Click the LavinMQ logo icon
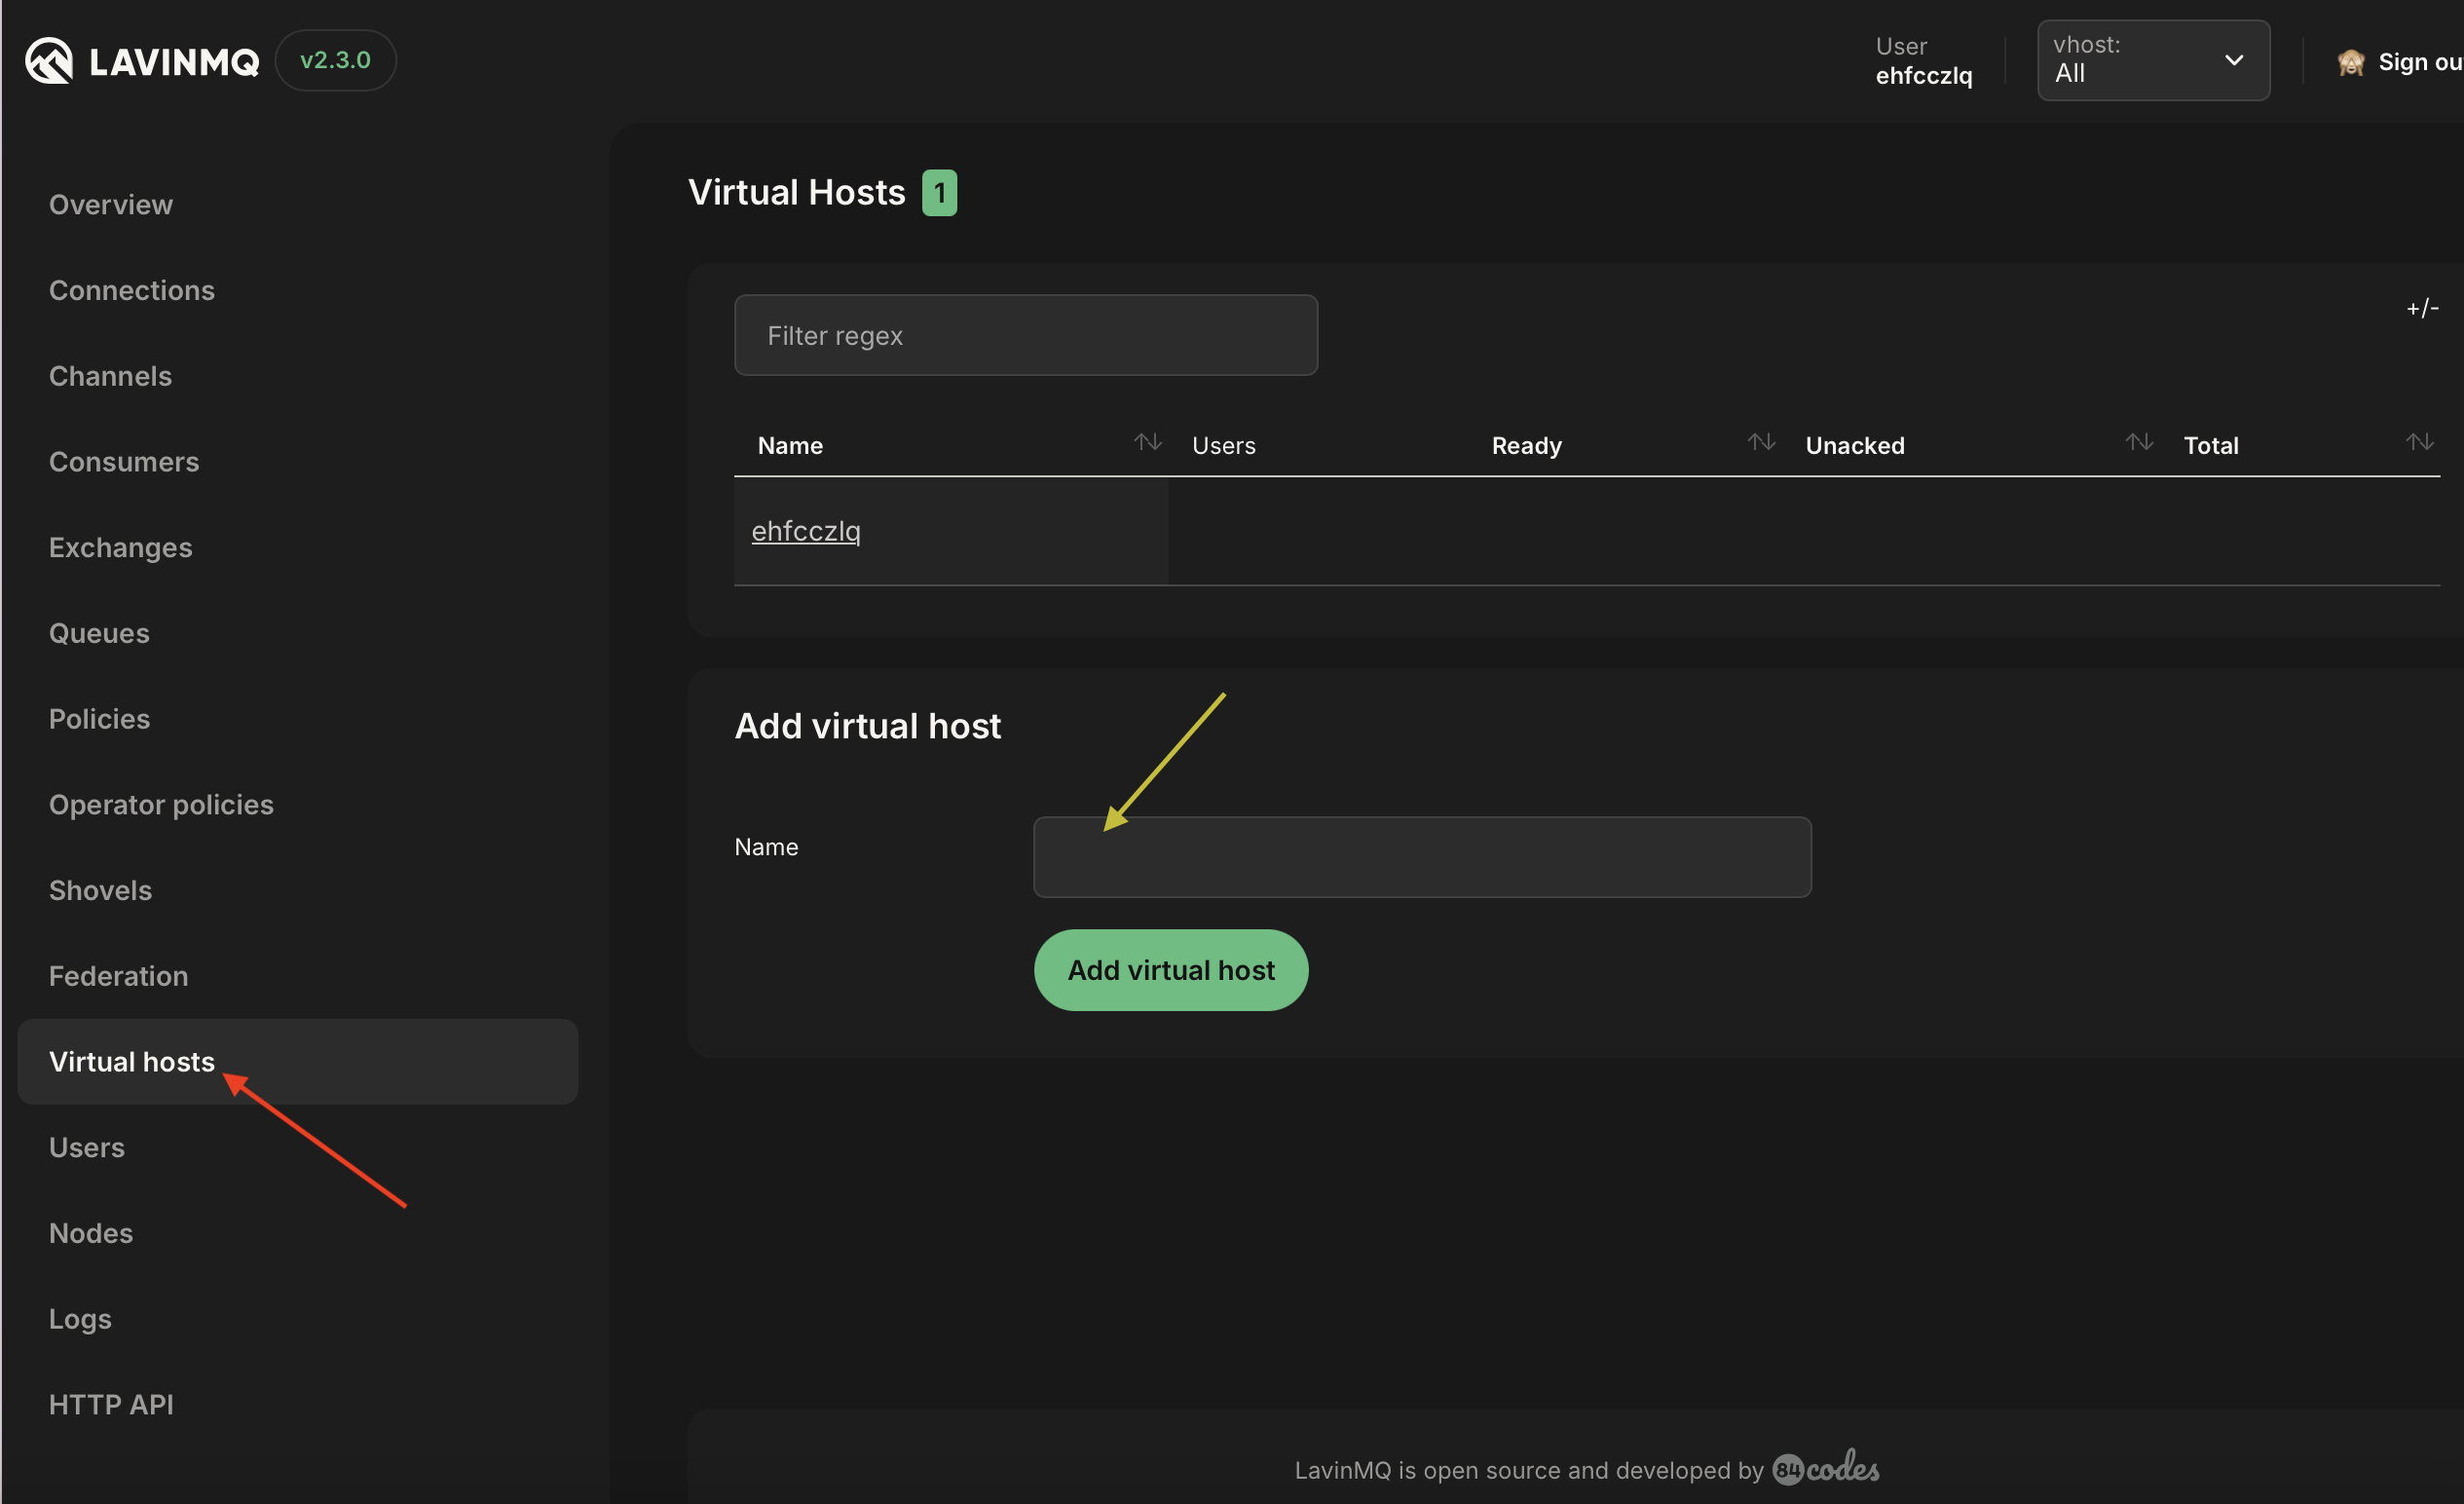Screen dimensions: 2464x1504 pos(49,60)
